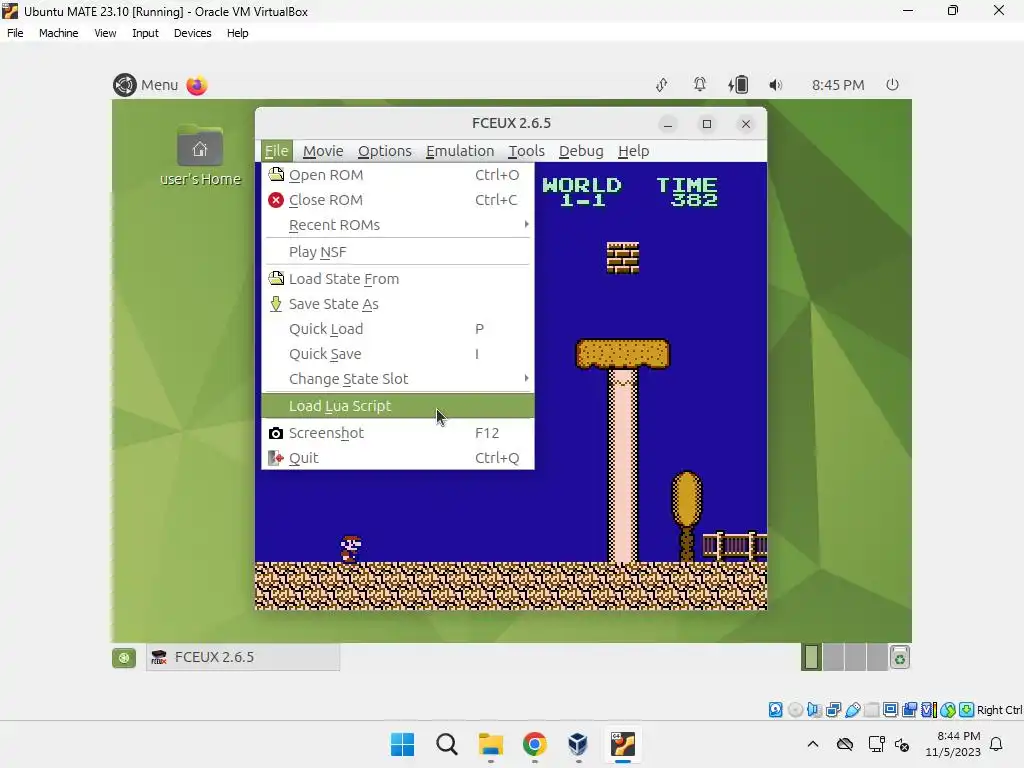Click VirtualBox optical disk status icon
The image size is (1024, 768).
(795, 709)
